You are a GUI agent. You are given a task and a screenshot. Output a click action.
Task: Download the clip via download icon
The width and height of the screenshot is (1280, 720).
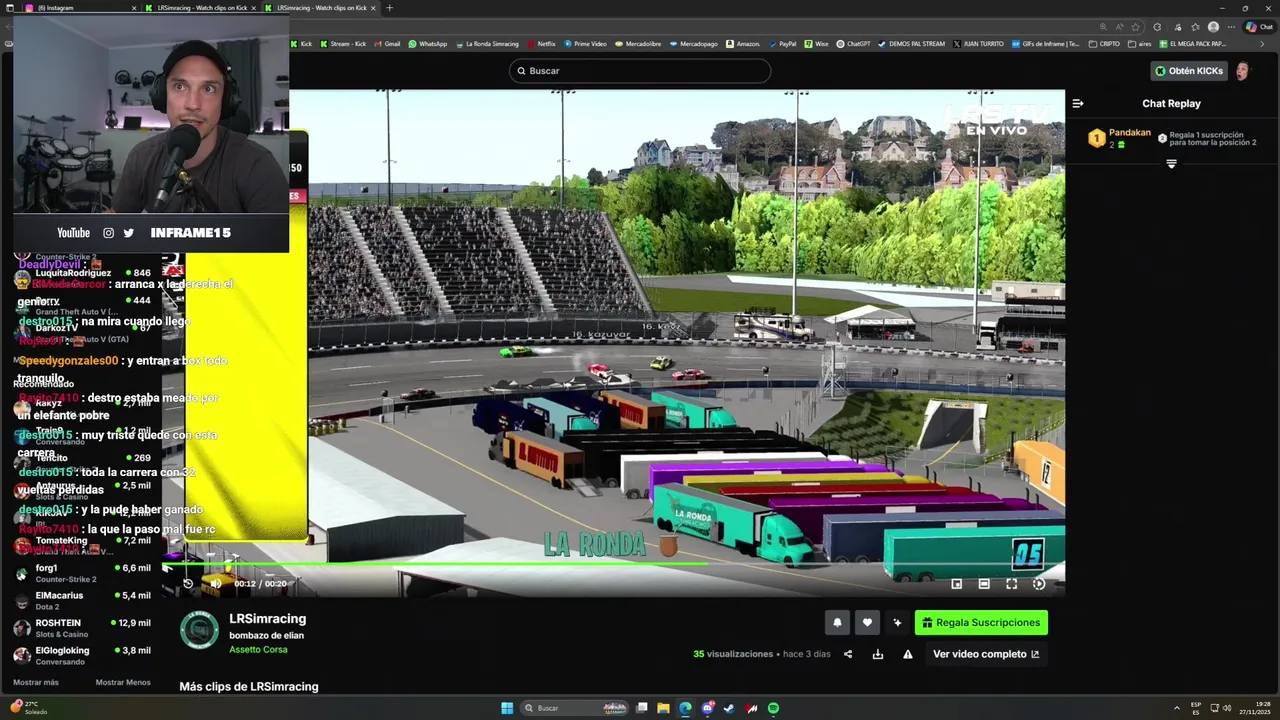[878, 654]
